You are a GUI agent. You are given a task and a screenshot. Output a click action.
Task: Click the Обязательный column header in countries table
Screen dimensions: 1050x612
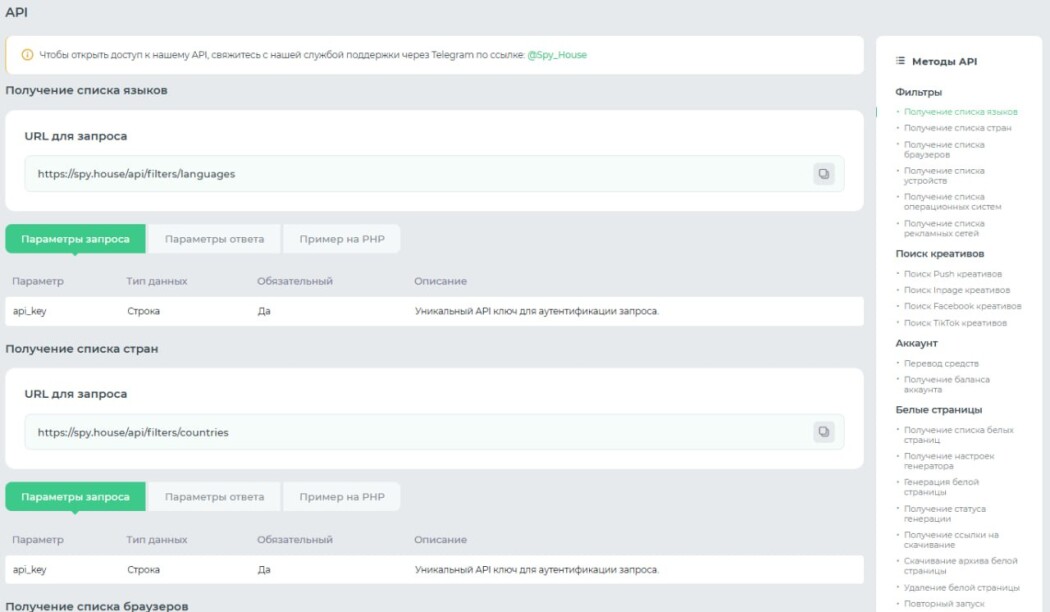295,540
